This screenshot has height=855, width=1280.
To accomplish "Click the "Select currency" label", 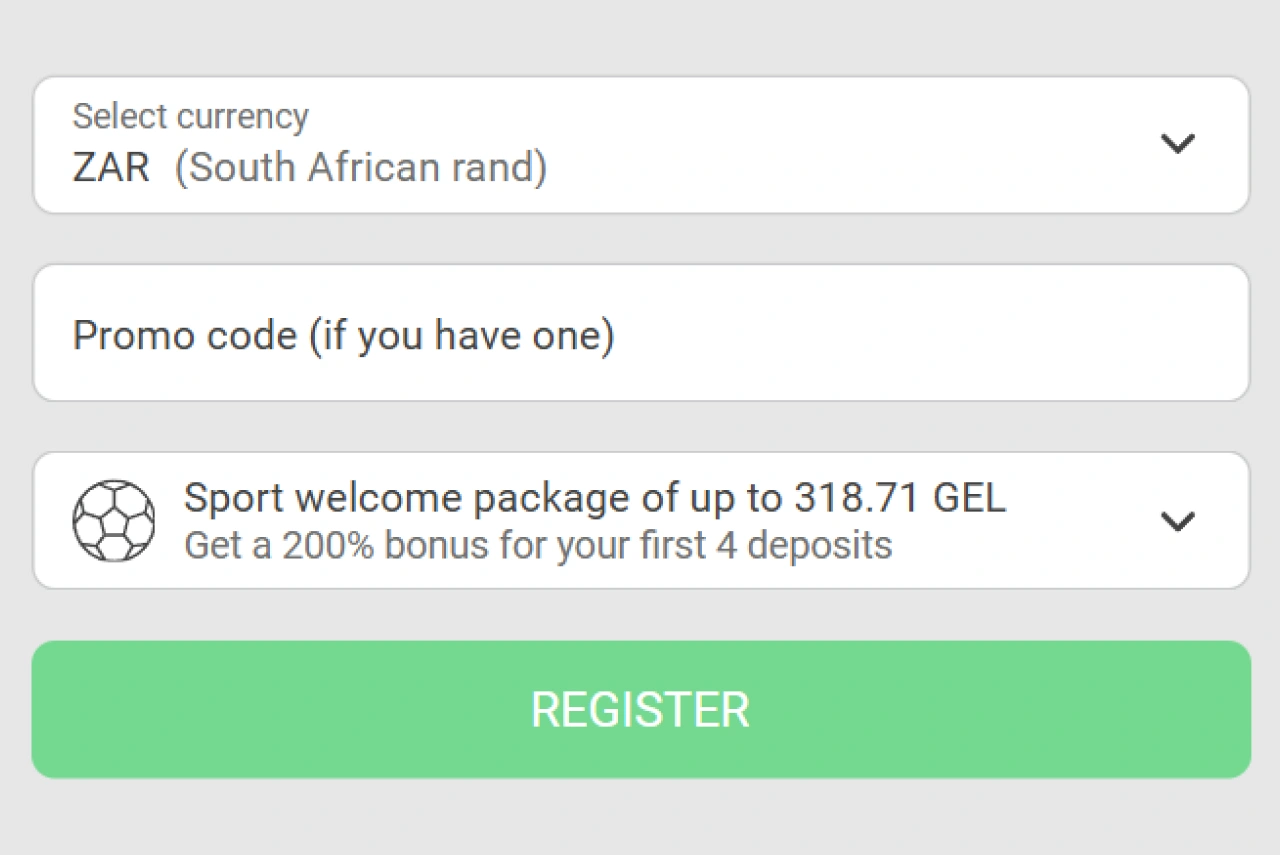I will (190, 117).
